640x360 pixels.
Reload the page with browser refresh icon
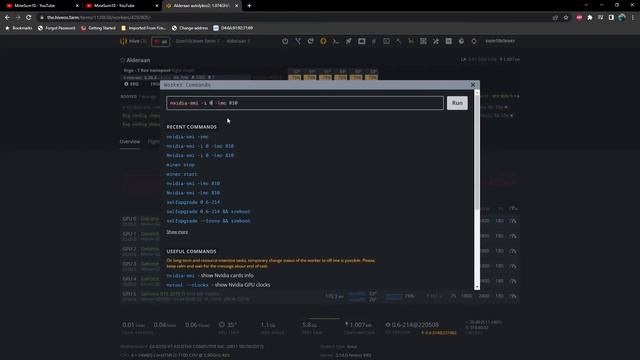(29, 18)
